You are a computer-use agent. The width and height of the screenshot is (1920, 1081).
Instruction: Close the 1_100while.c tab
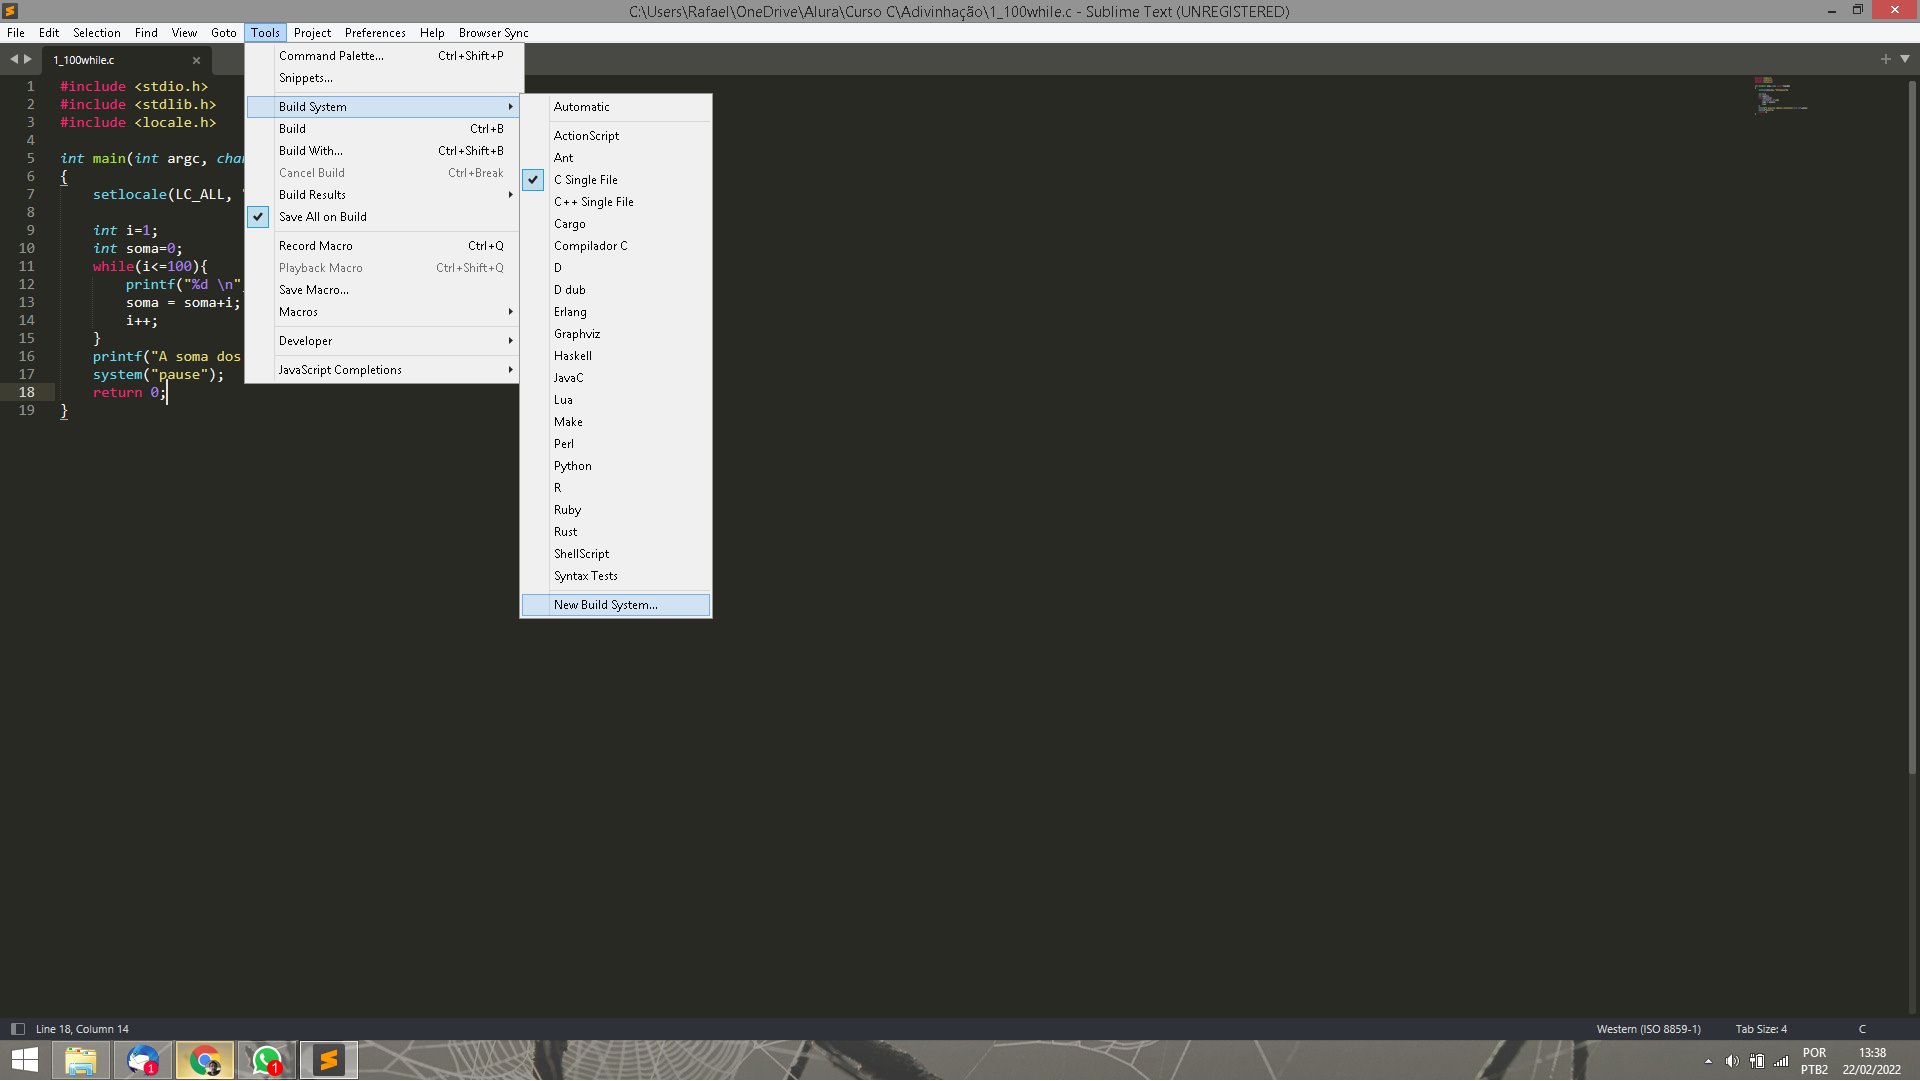[x=196, y=60]
